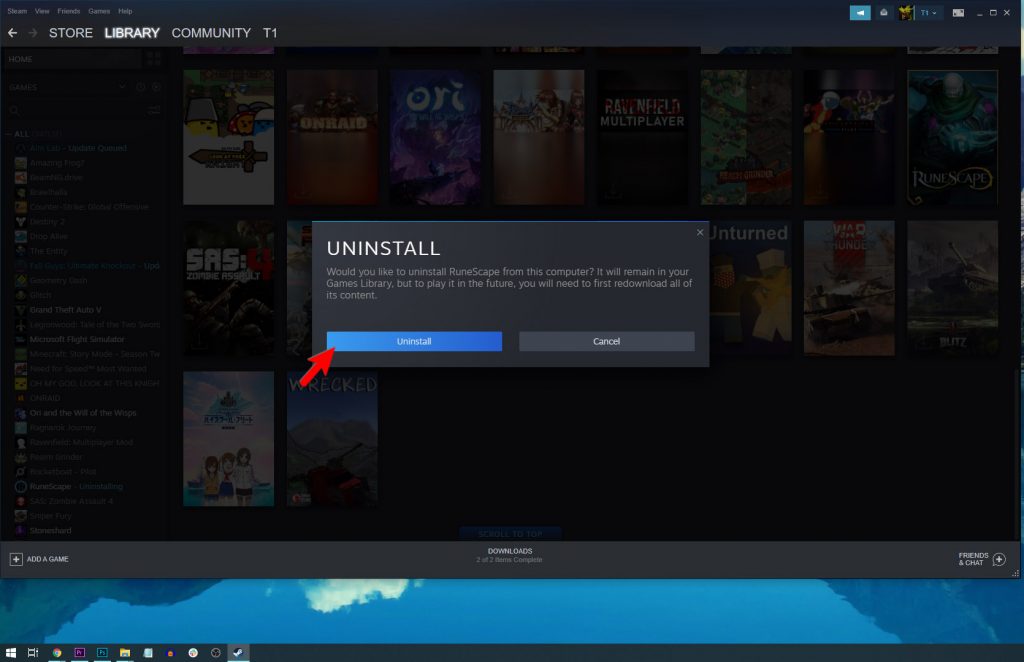
Task: Open the Blitz tank game cover
Action: coord(952,288)
